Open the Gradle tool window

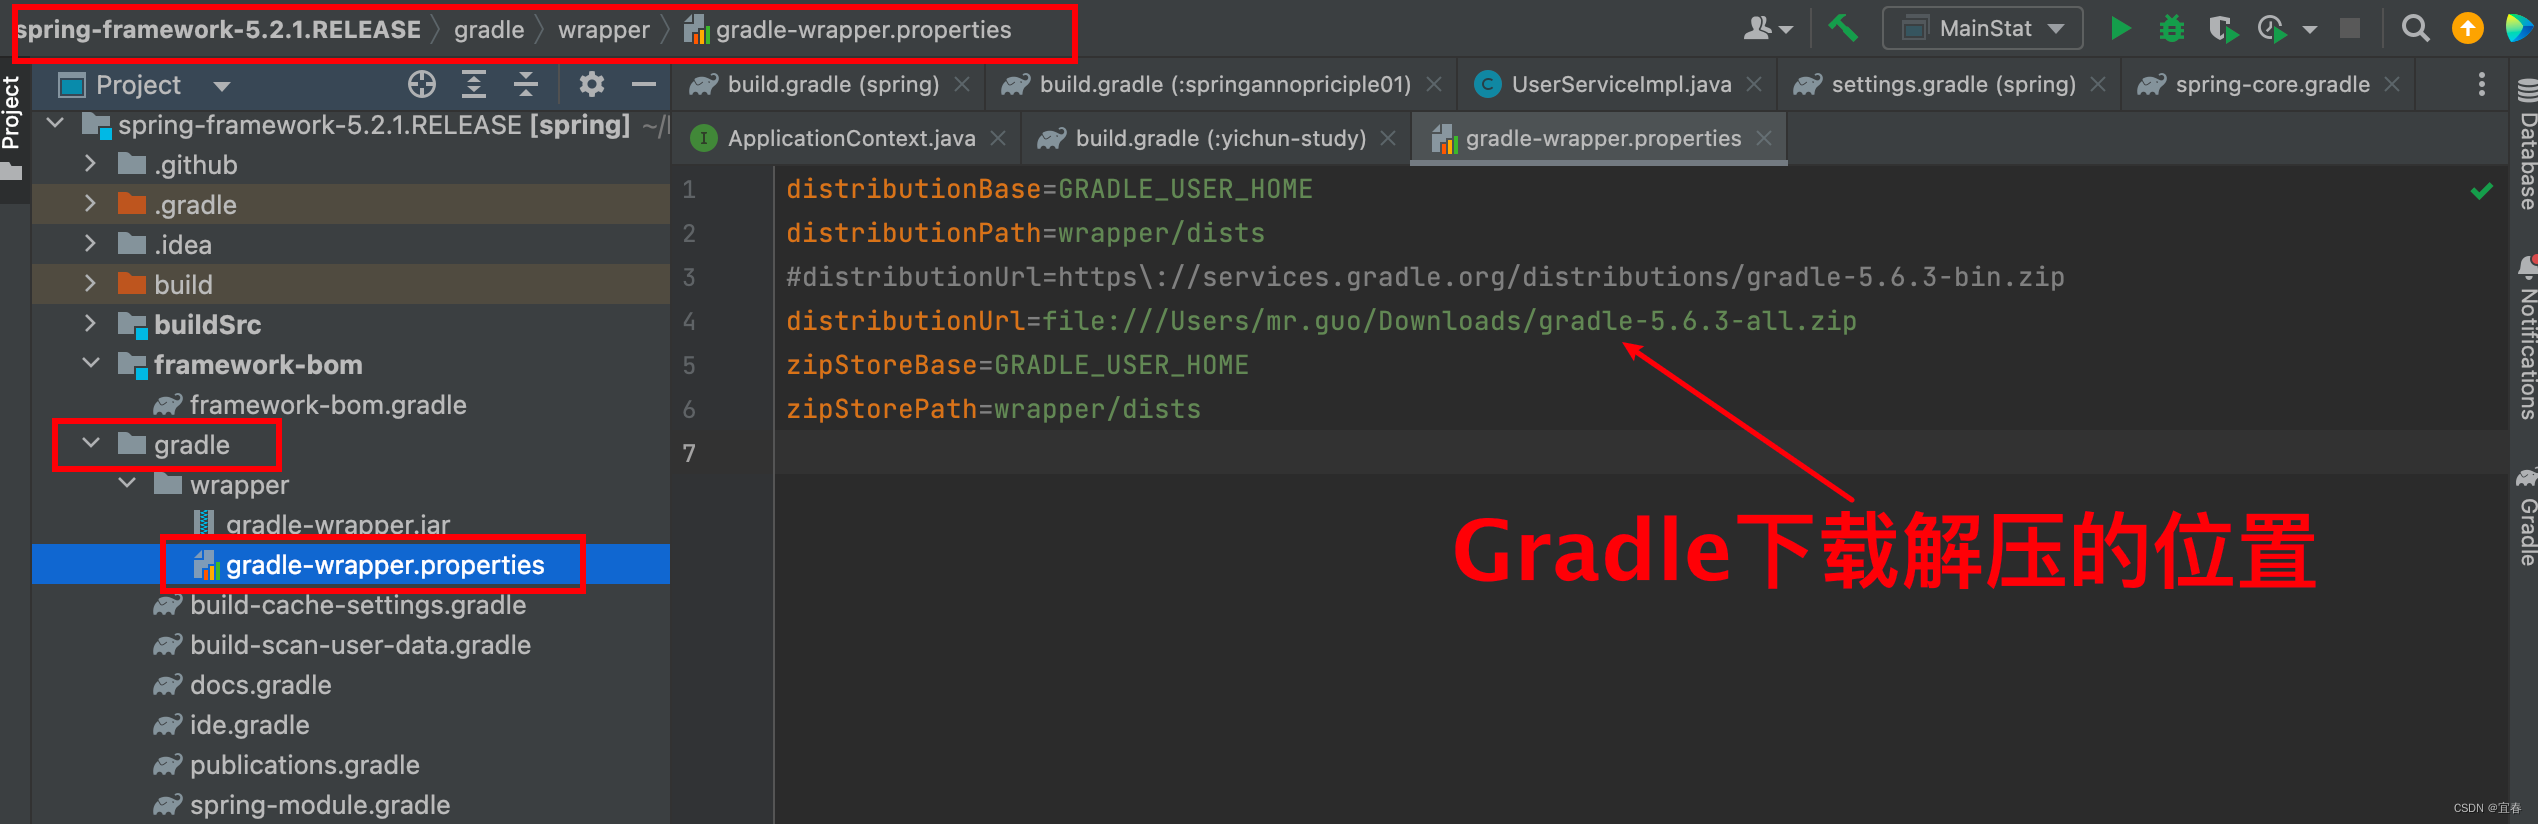point(2527,518)
